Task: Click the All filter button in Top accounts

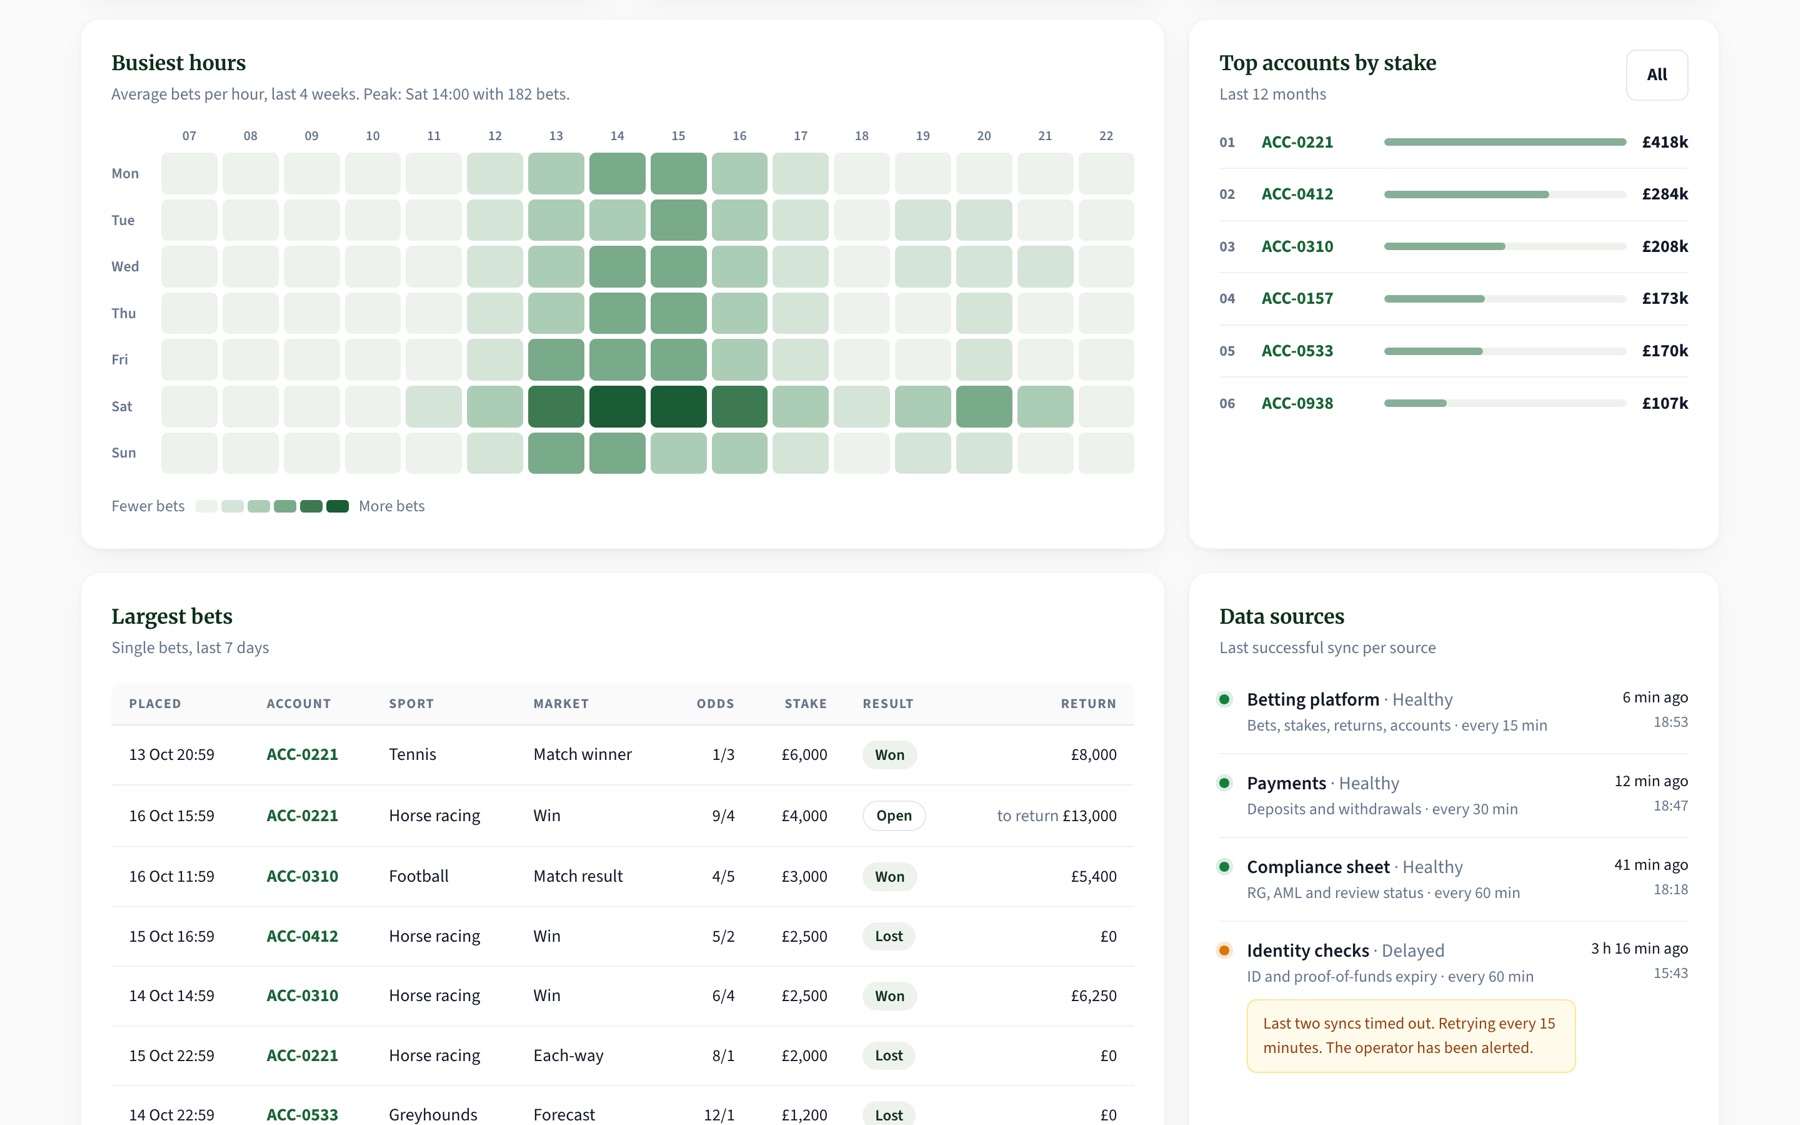Action: (1657, 75)
